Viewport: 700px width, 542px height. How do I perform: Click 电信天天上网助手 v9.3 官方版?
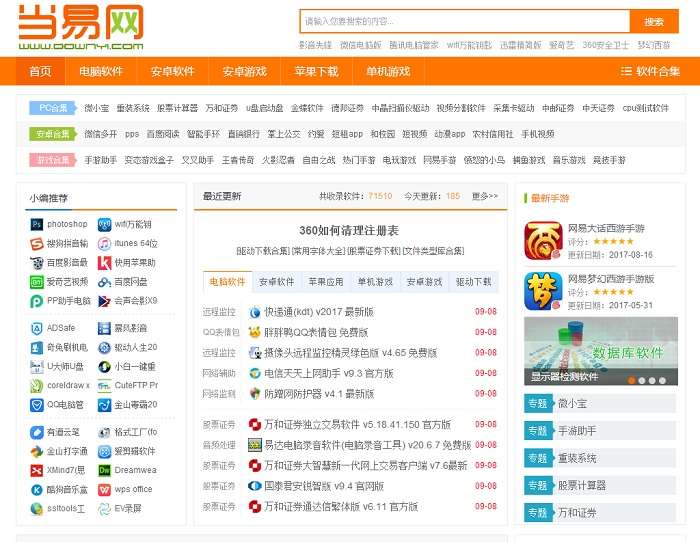329,373
